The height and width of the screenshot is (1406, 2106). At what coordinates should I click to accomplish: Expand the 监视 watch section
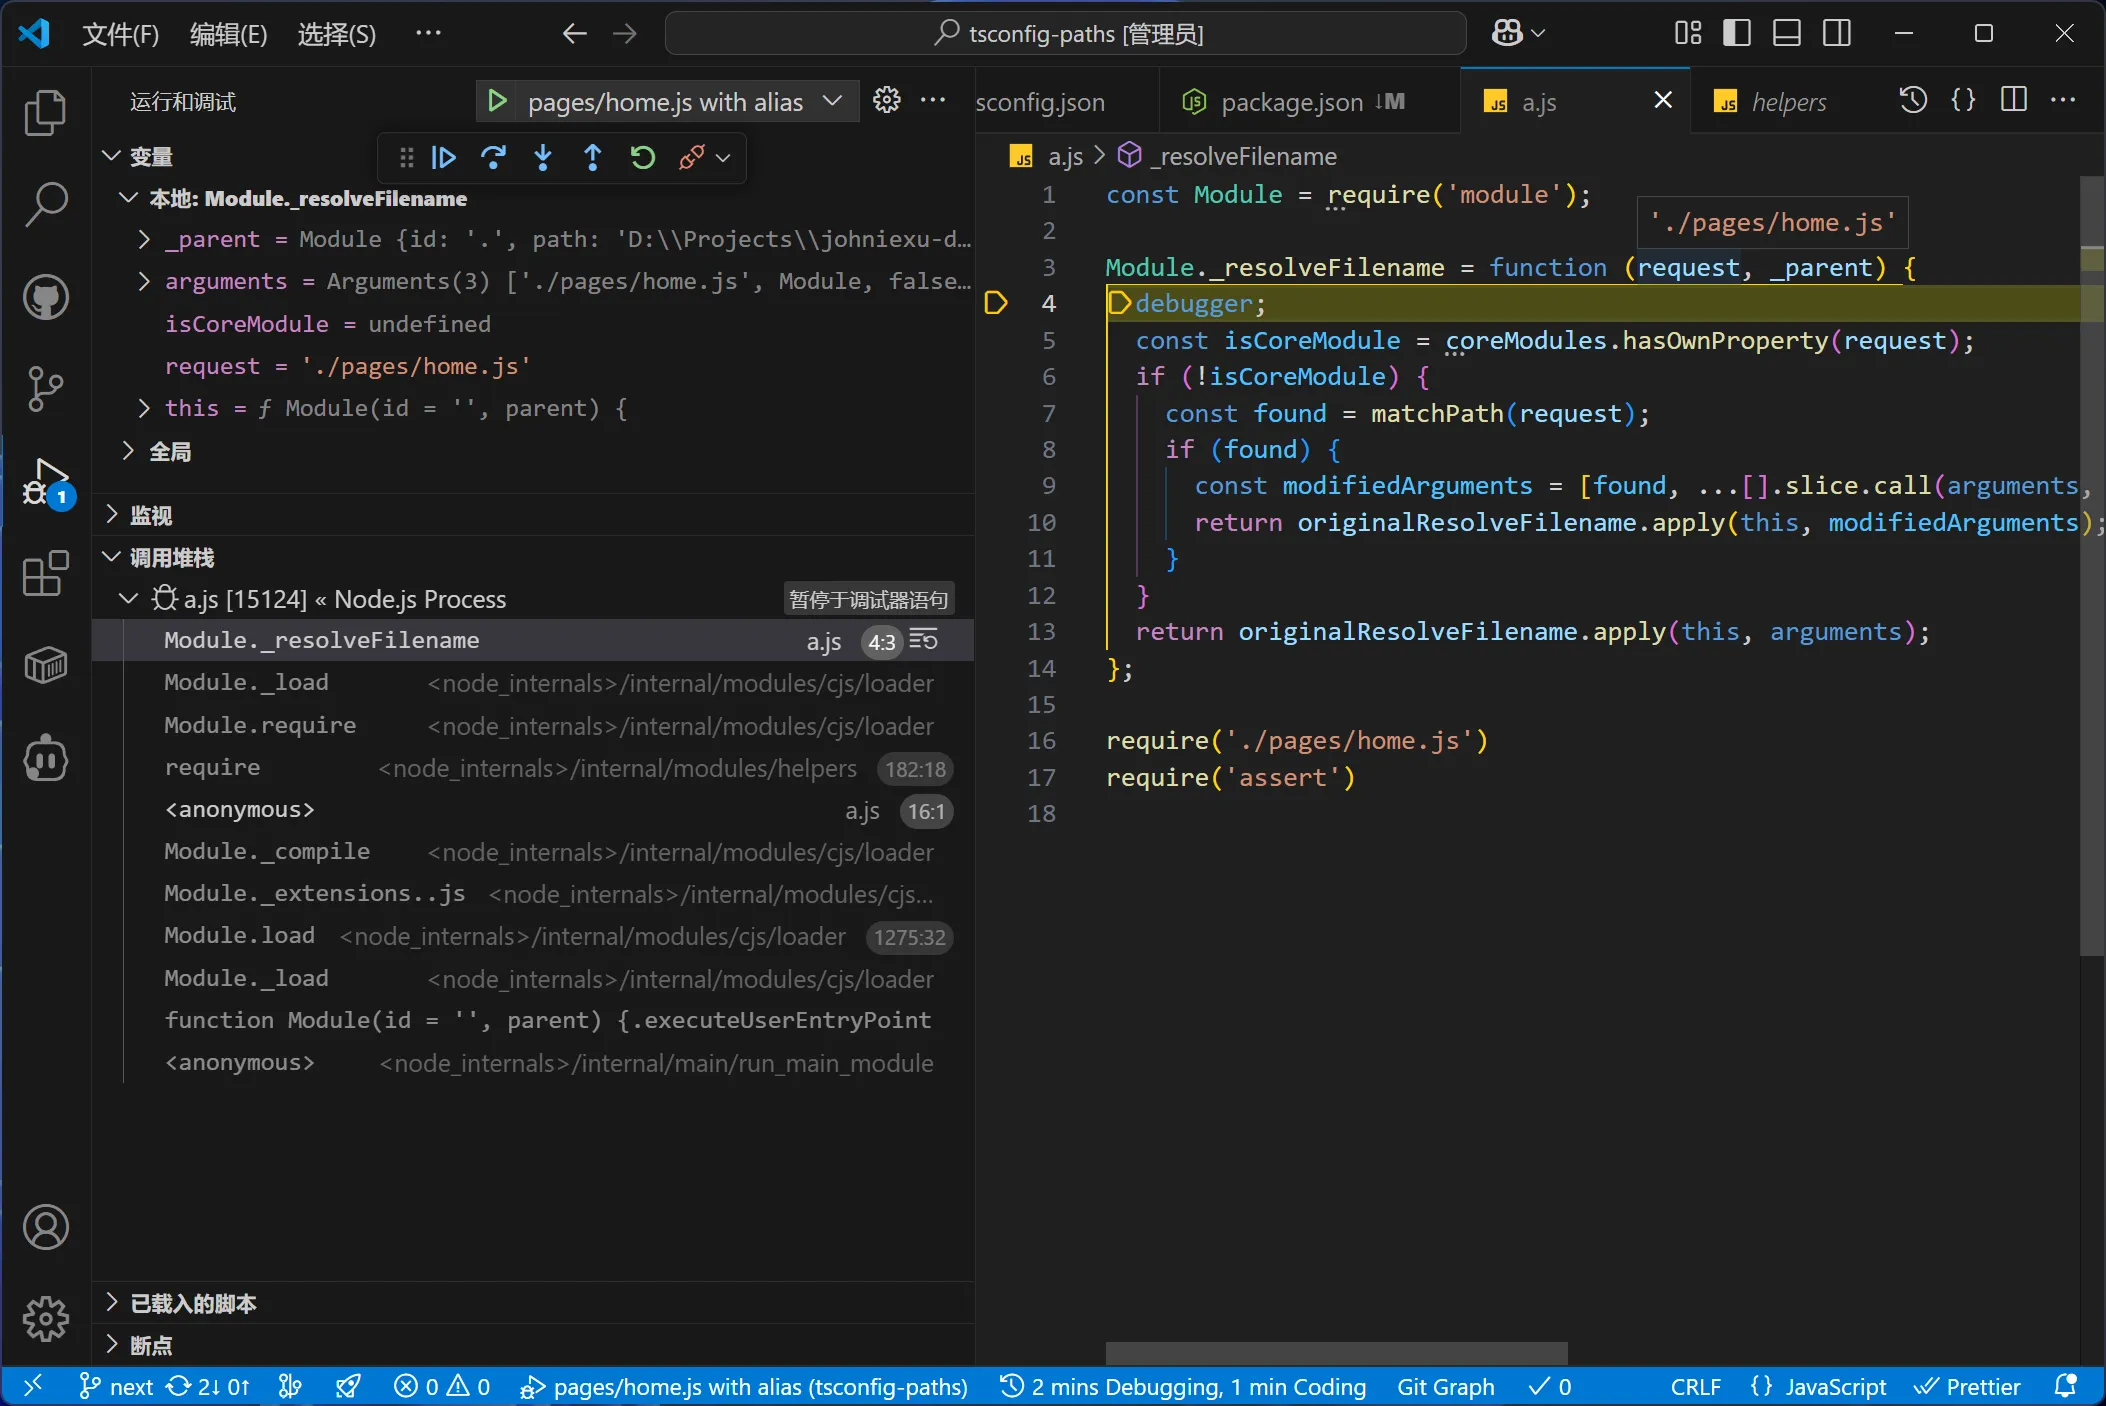(x=150, y=516)
